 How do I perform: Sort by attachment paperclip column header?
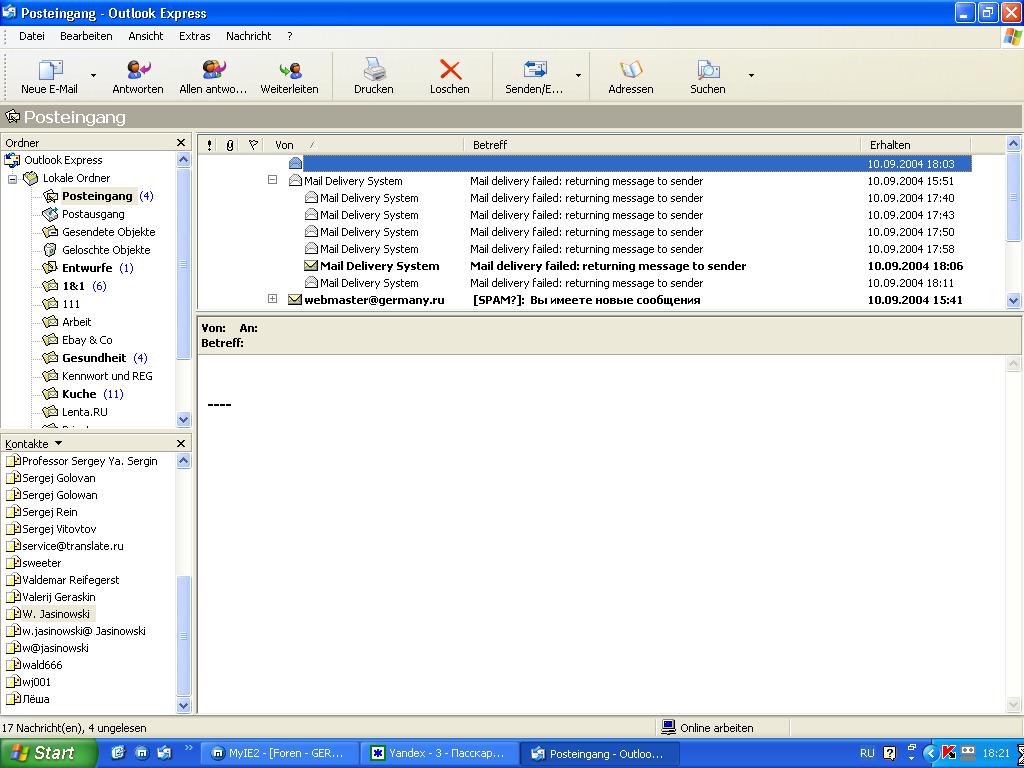pos(229,145)
